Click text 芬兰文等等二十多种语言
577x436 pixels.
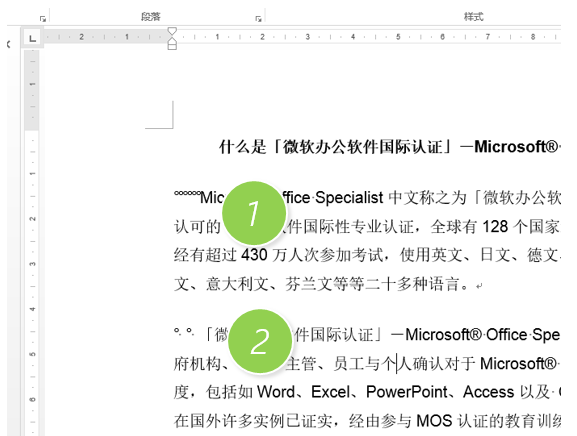[372, 284]
